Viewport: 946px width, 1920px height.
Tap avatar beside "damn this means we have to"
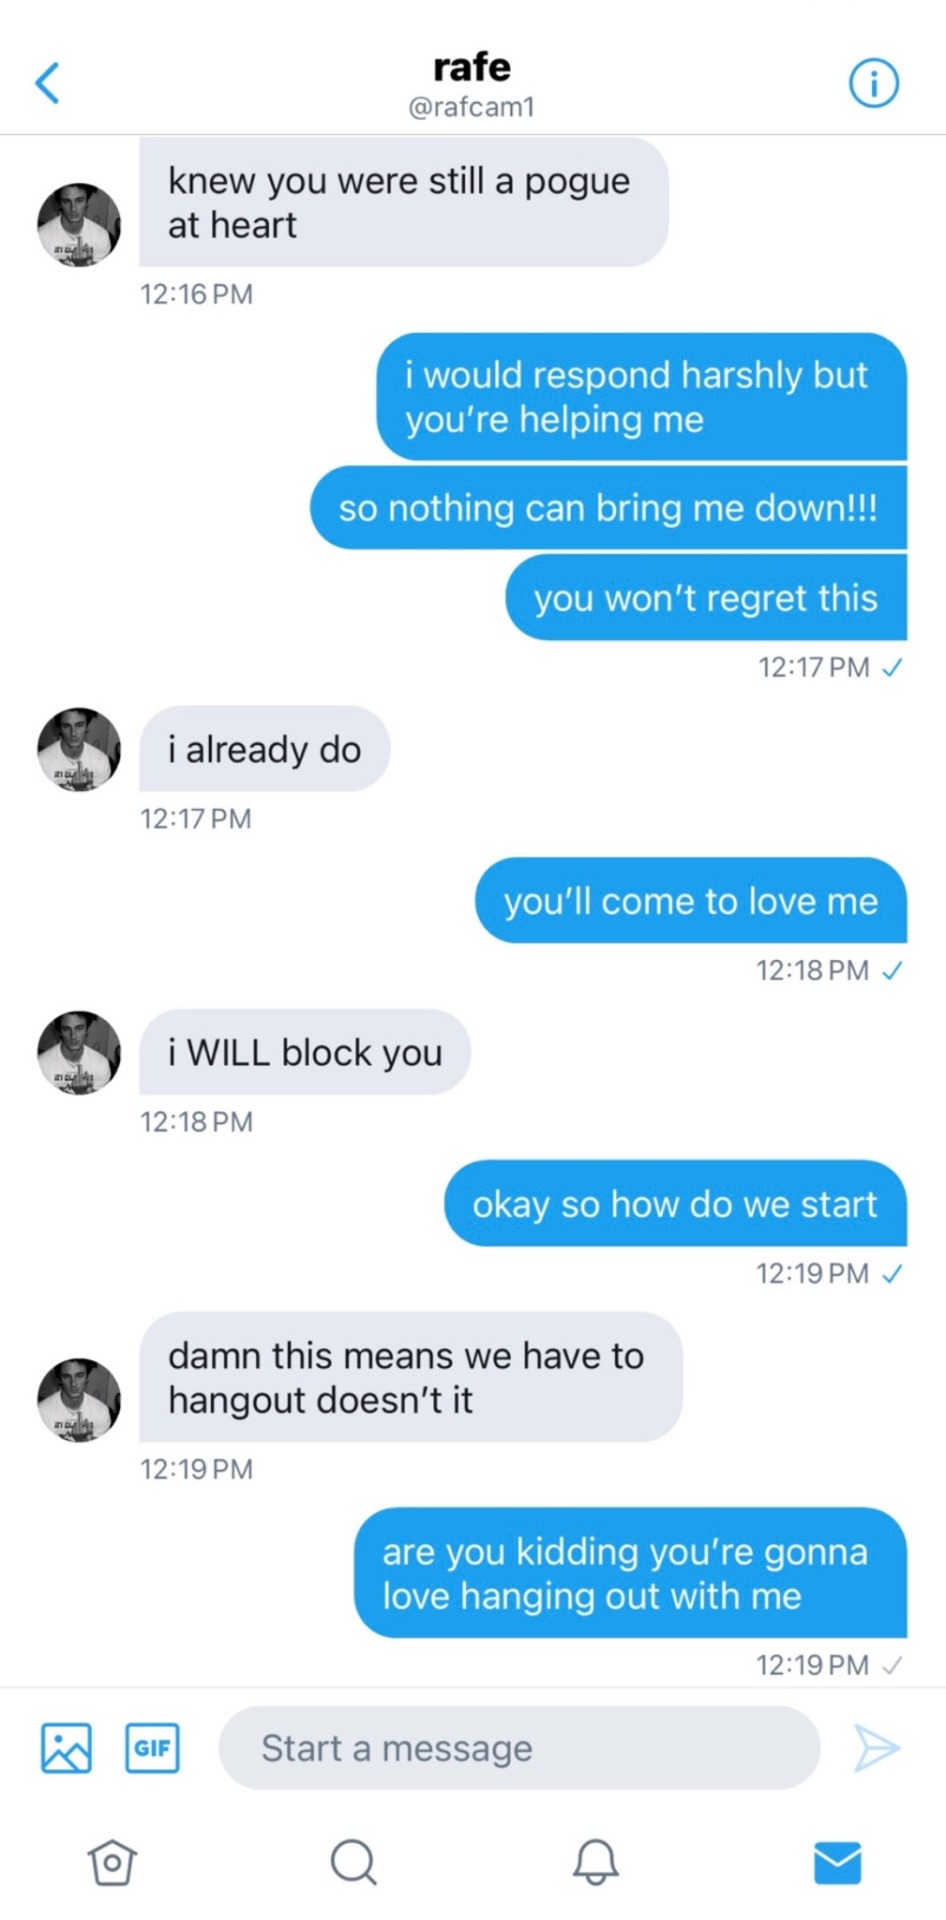79,1399
